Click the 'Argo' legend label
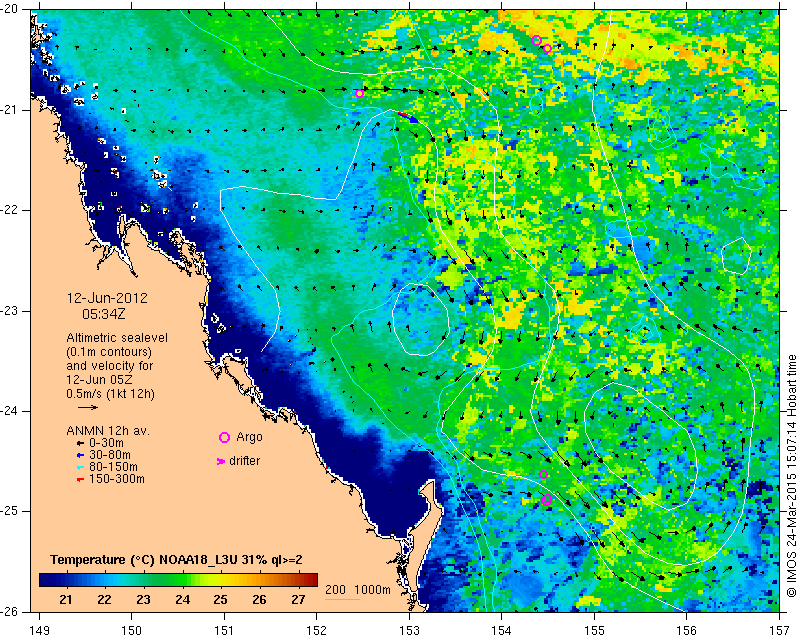The height and width of the screenshot is (640, 800). [249, 437]
